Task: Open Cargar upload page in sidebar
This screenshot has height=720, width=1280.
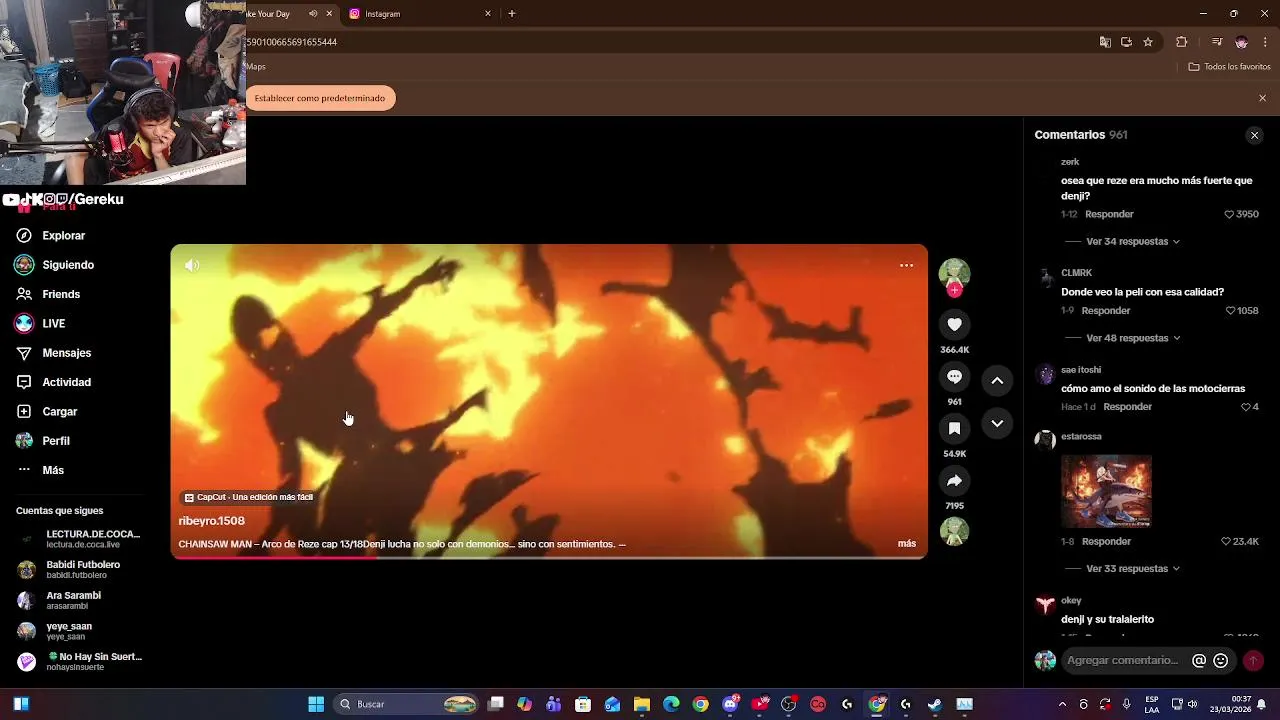Action: click(x=60, y=412)
